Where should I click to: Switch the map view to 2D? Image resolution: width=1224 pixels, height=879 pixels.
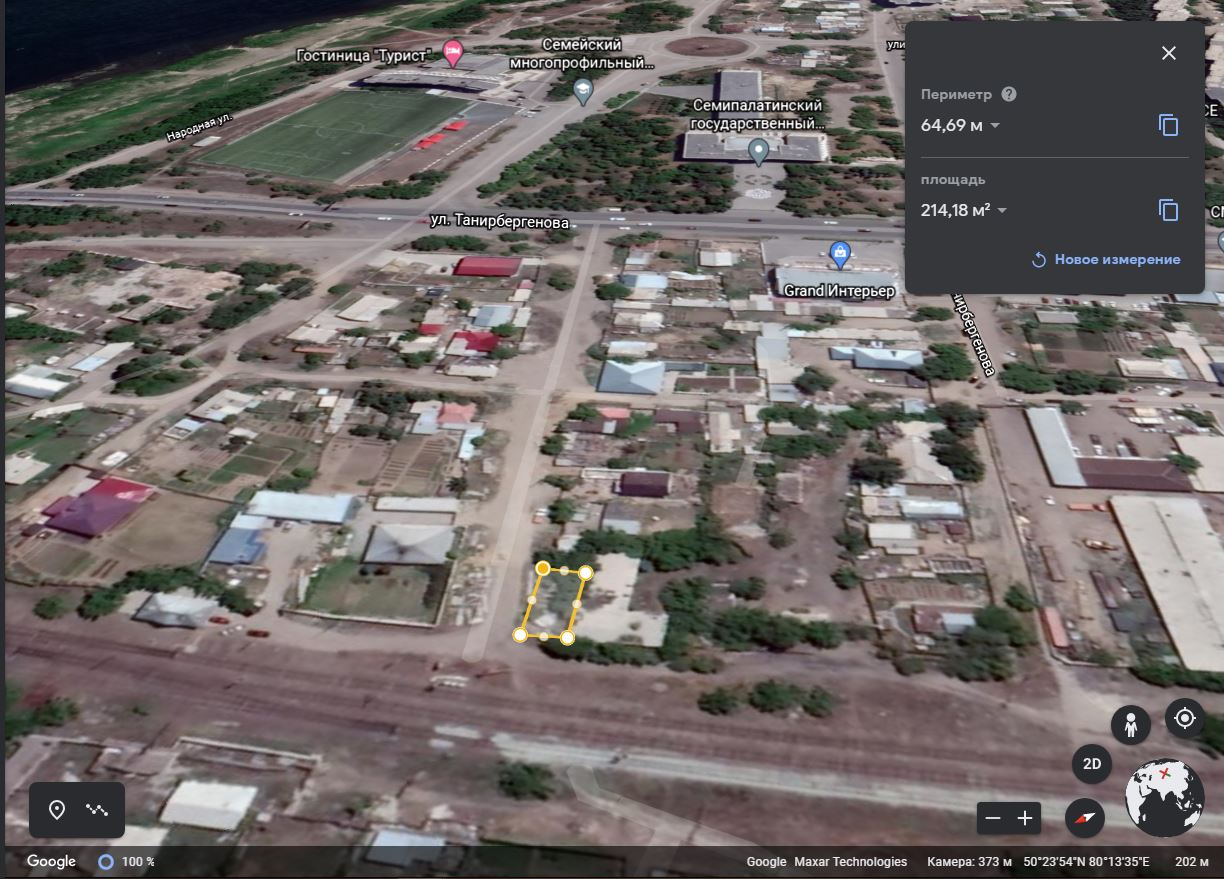tap(1092, 766)
